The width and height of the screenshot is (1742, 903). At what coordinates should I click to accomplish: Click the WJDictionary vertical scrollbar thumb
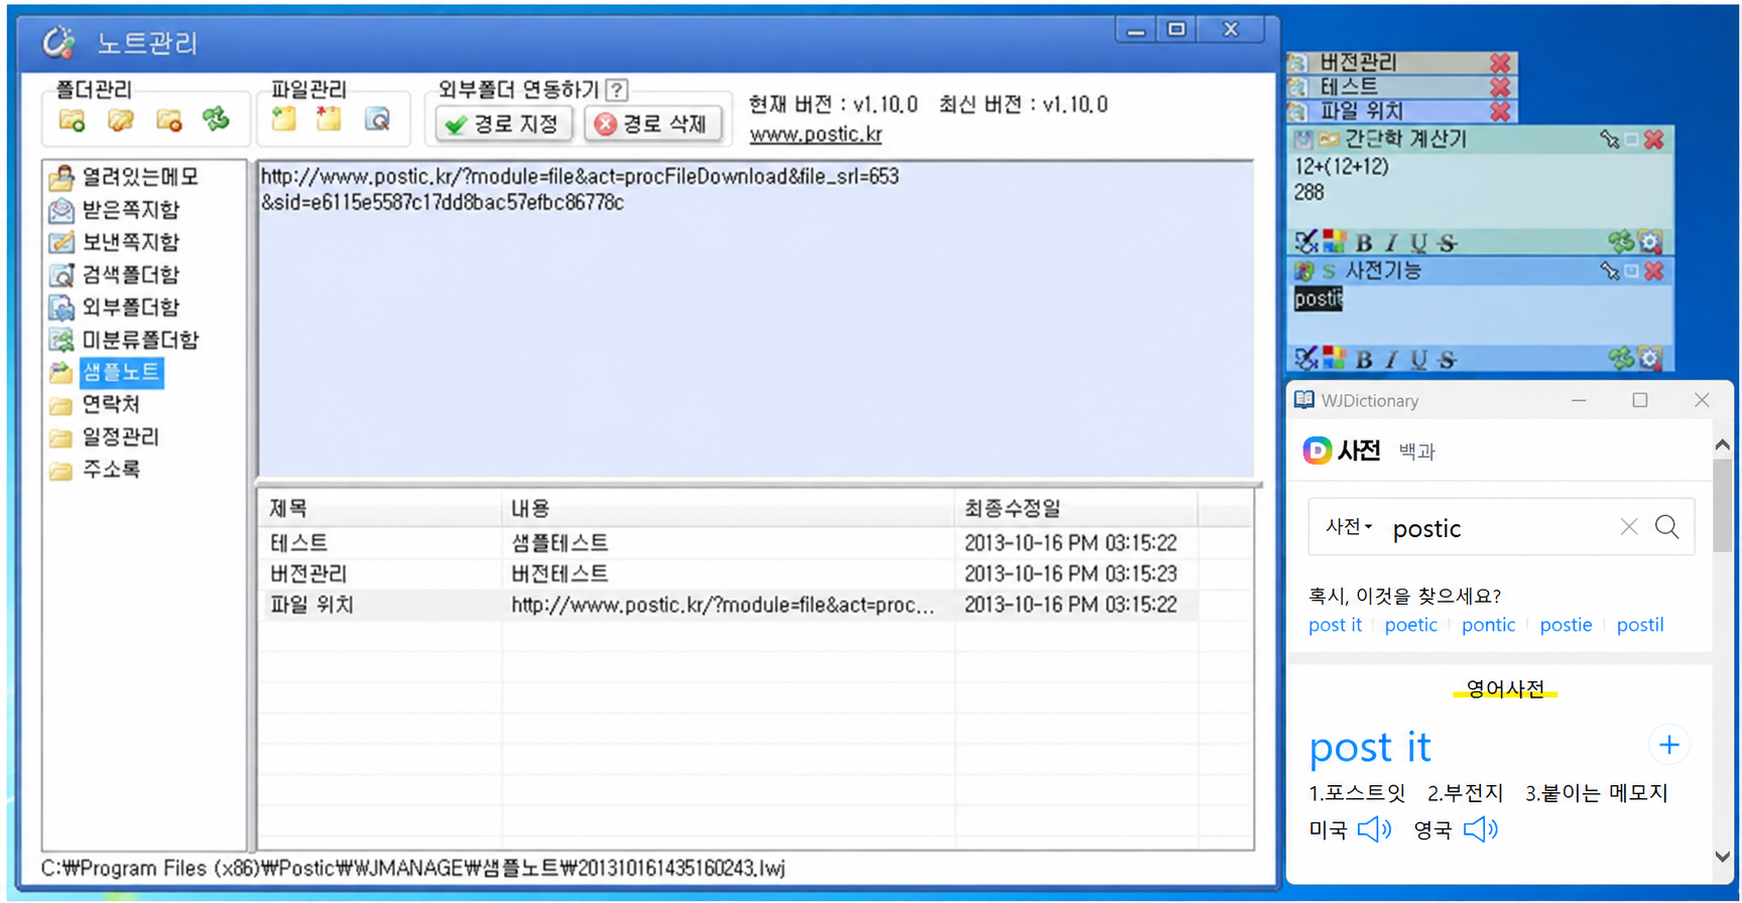point(1722,506)
